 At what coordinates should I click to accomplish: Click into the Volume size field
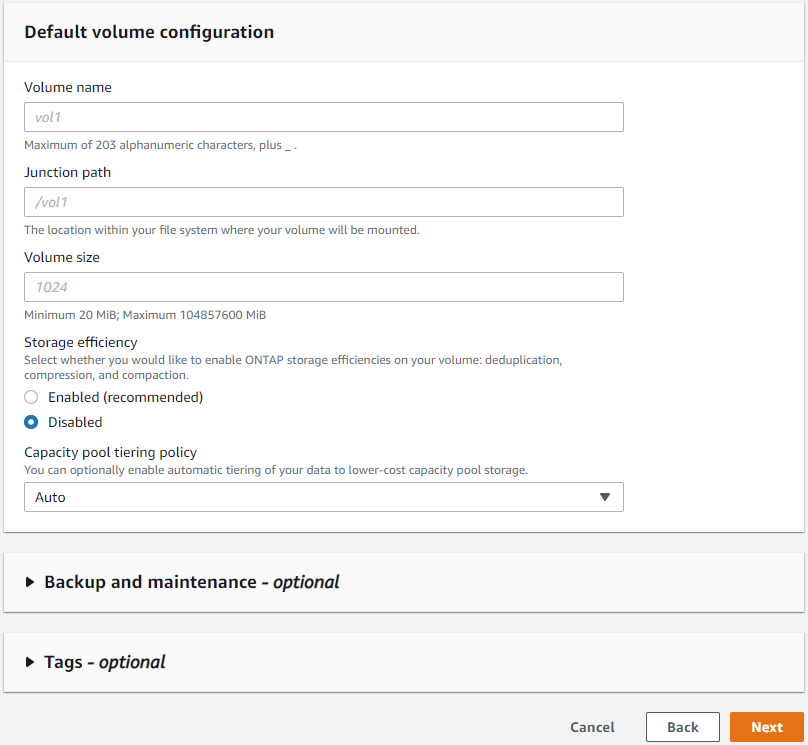tap(323, 287)
